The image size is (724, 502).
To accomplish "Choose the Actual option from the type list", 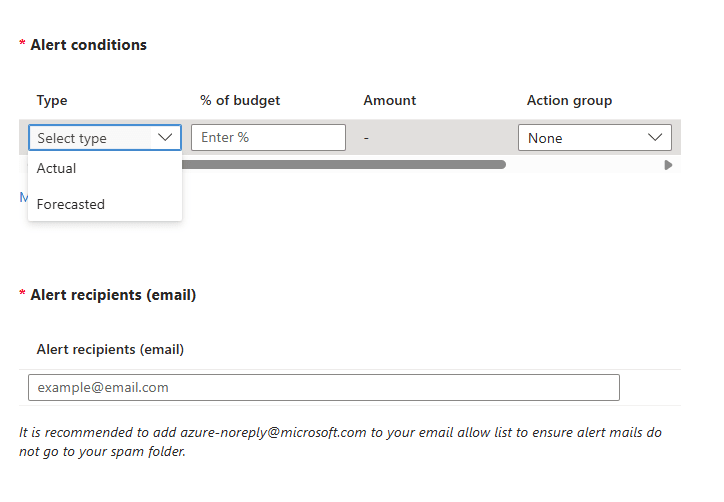I will 57,168.
